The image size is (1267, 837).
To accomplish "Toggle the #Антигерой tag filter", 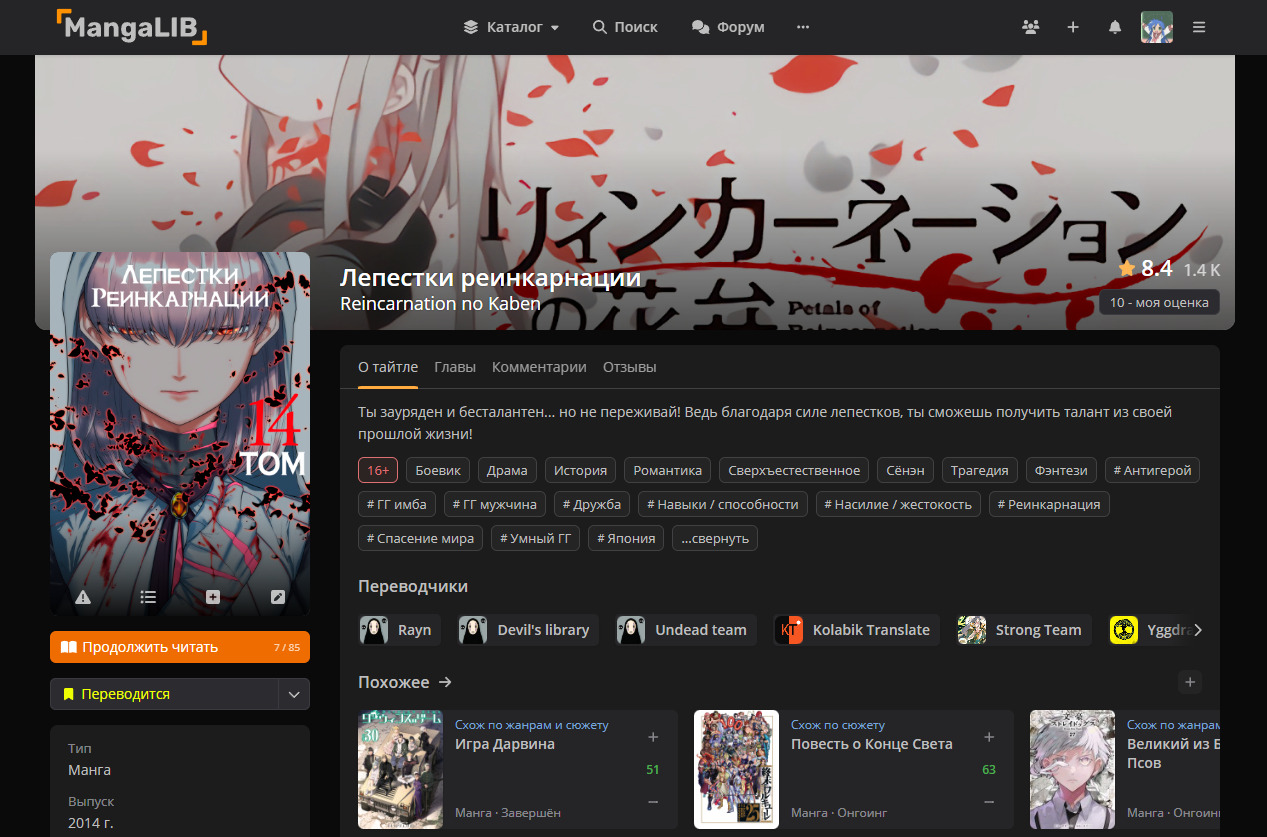I will point(1152,470).
